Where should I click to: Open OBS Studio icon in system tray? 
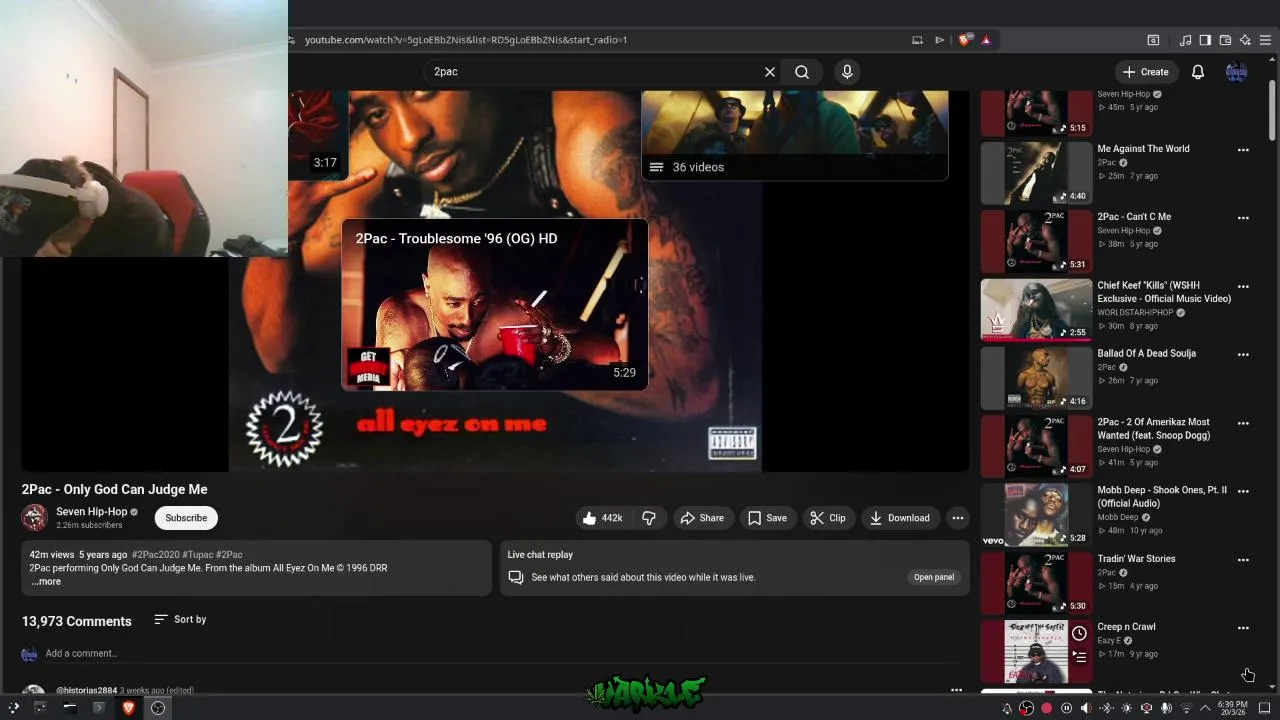(1026, 708)
